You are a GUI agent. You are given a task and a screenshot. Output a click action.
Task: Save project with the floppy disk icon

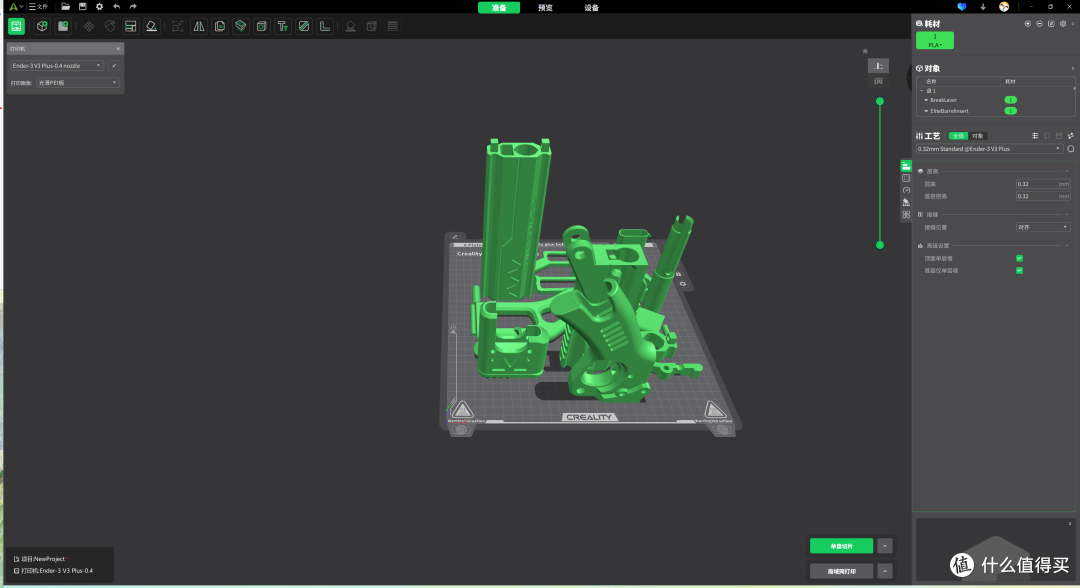point(83,7)
